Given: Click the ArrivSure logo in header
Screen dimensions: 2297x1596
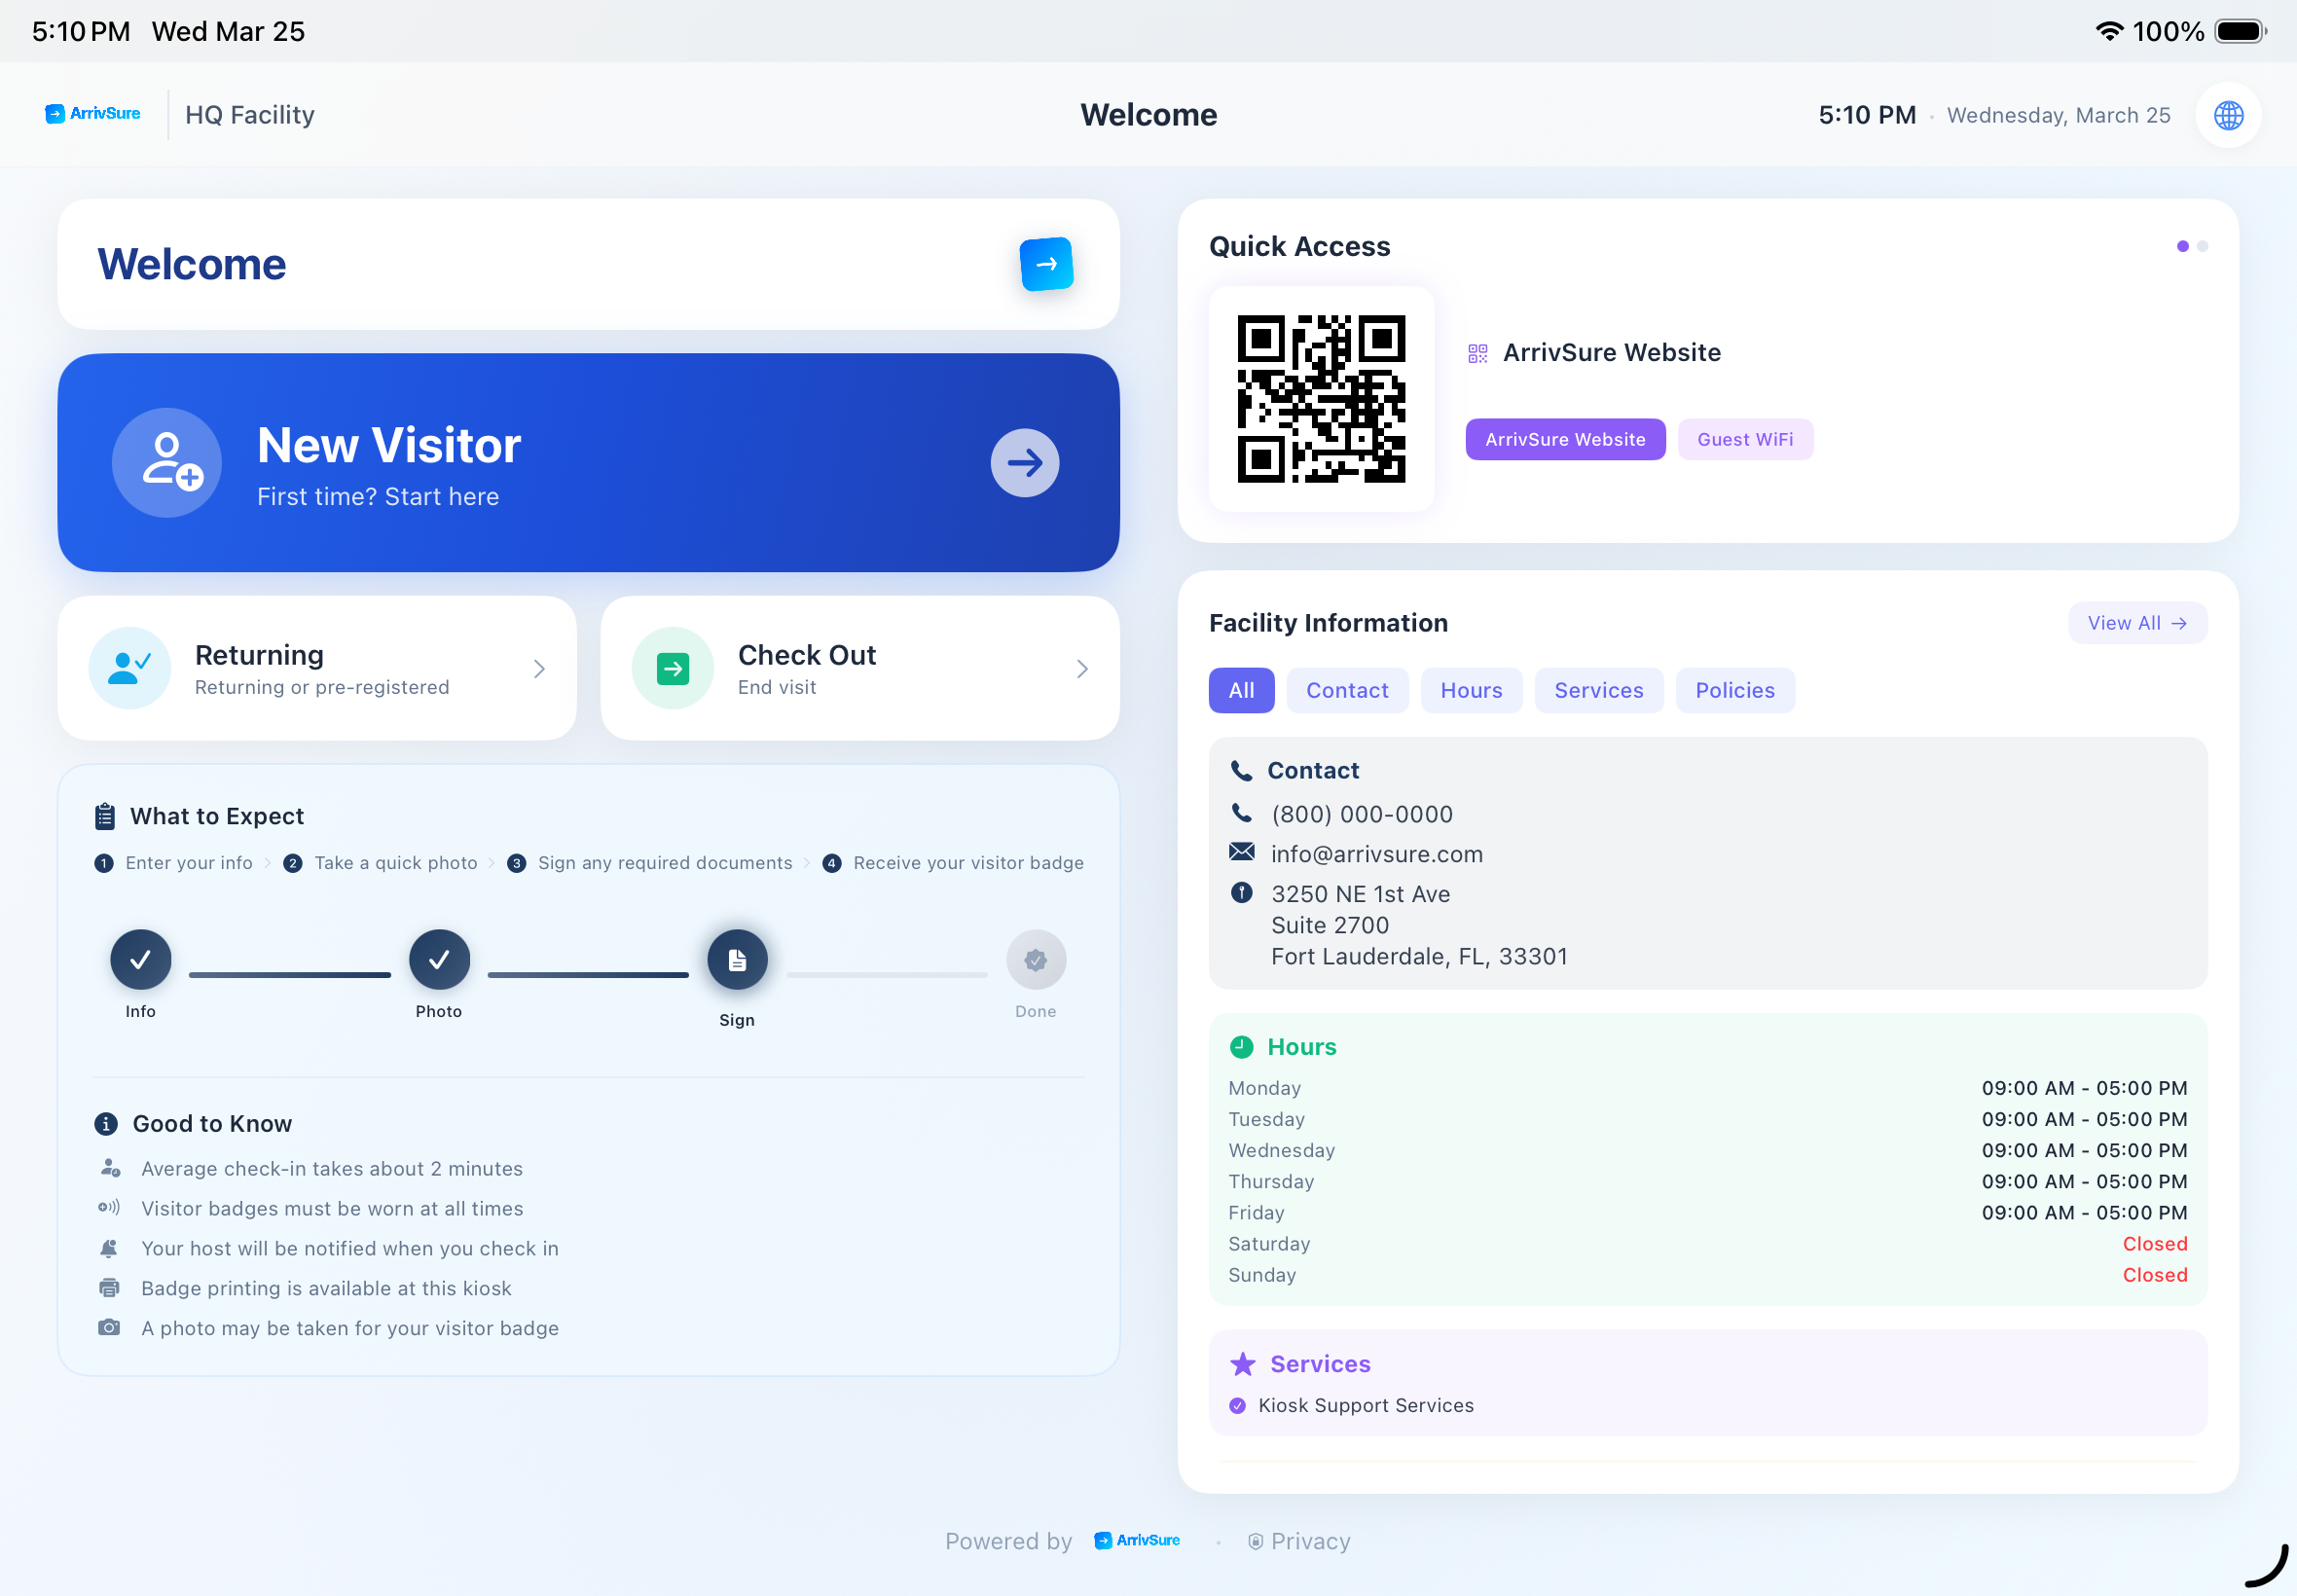Looking at the screenshot, I should [93, 114].
